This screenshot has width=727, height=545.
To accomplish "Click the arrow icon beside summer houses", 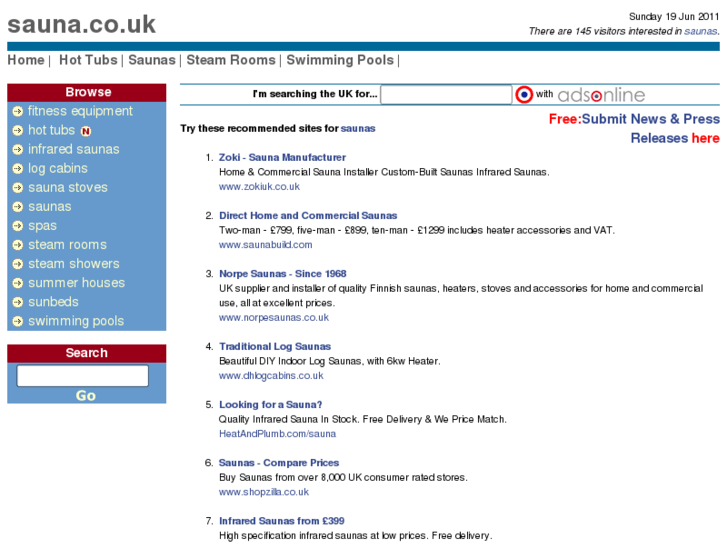I will click(x=18, y=283).
